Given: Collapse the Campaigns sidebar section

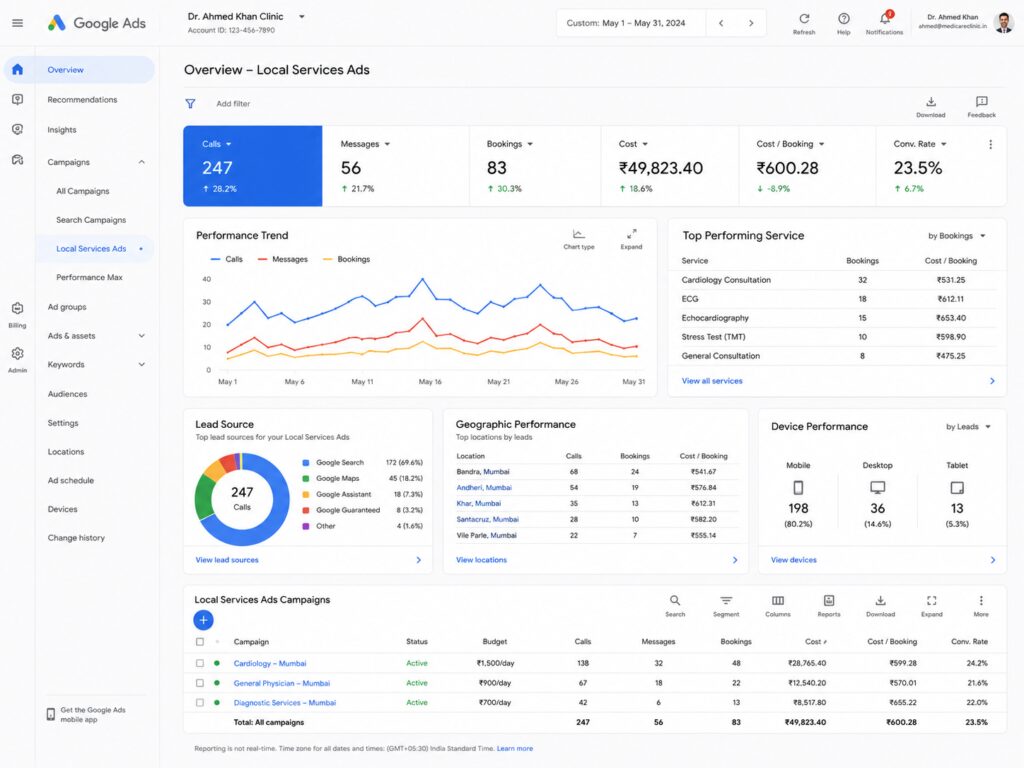Looking at the screenshot, I should (x=142, y=162).
